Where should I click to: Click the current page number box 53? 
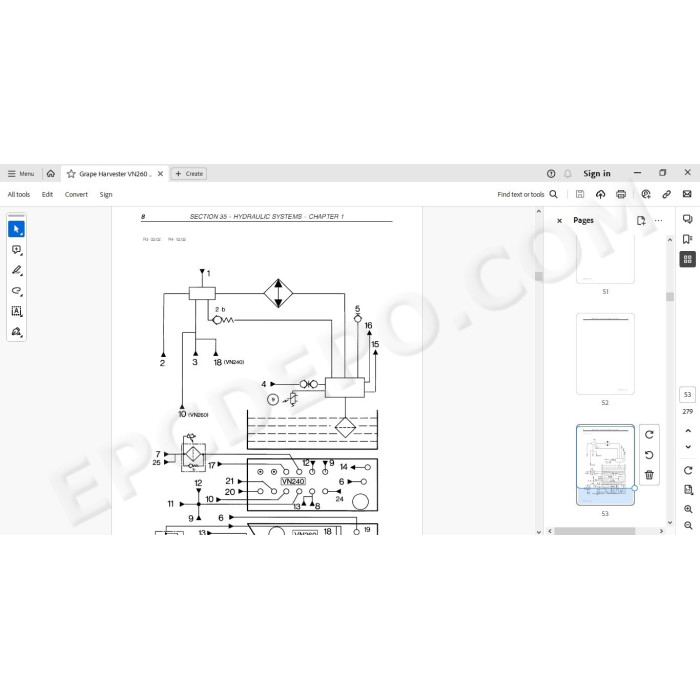click(688, 395)
